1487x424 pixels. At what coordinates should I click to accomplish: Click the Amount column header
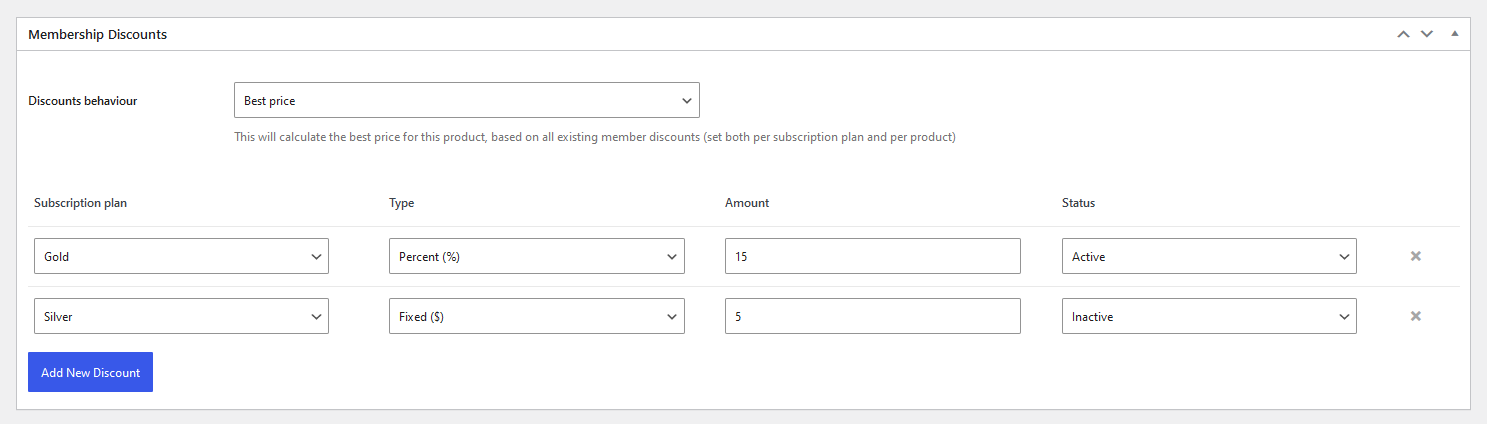click(x=747, y=203)
